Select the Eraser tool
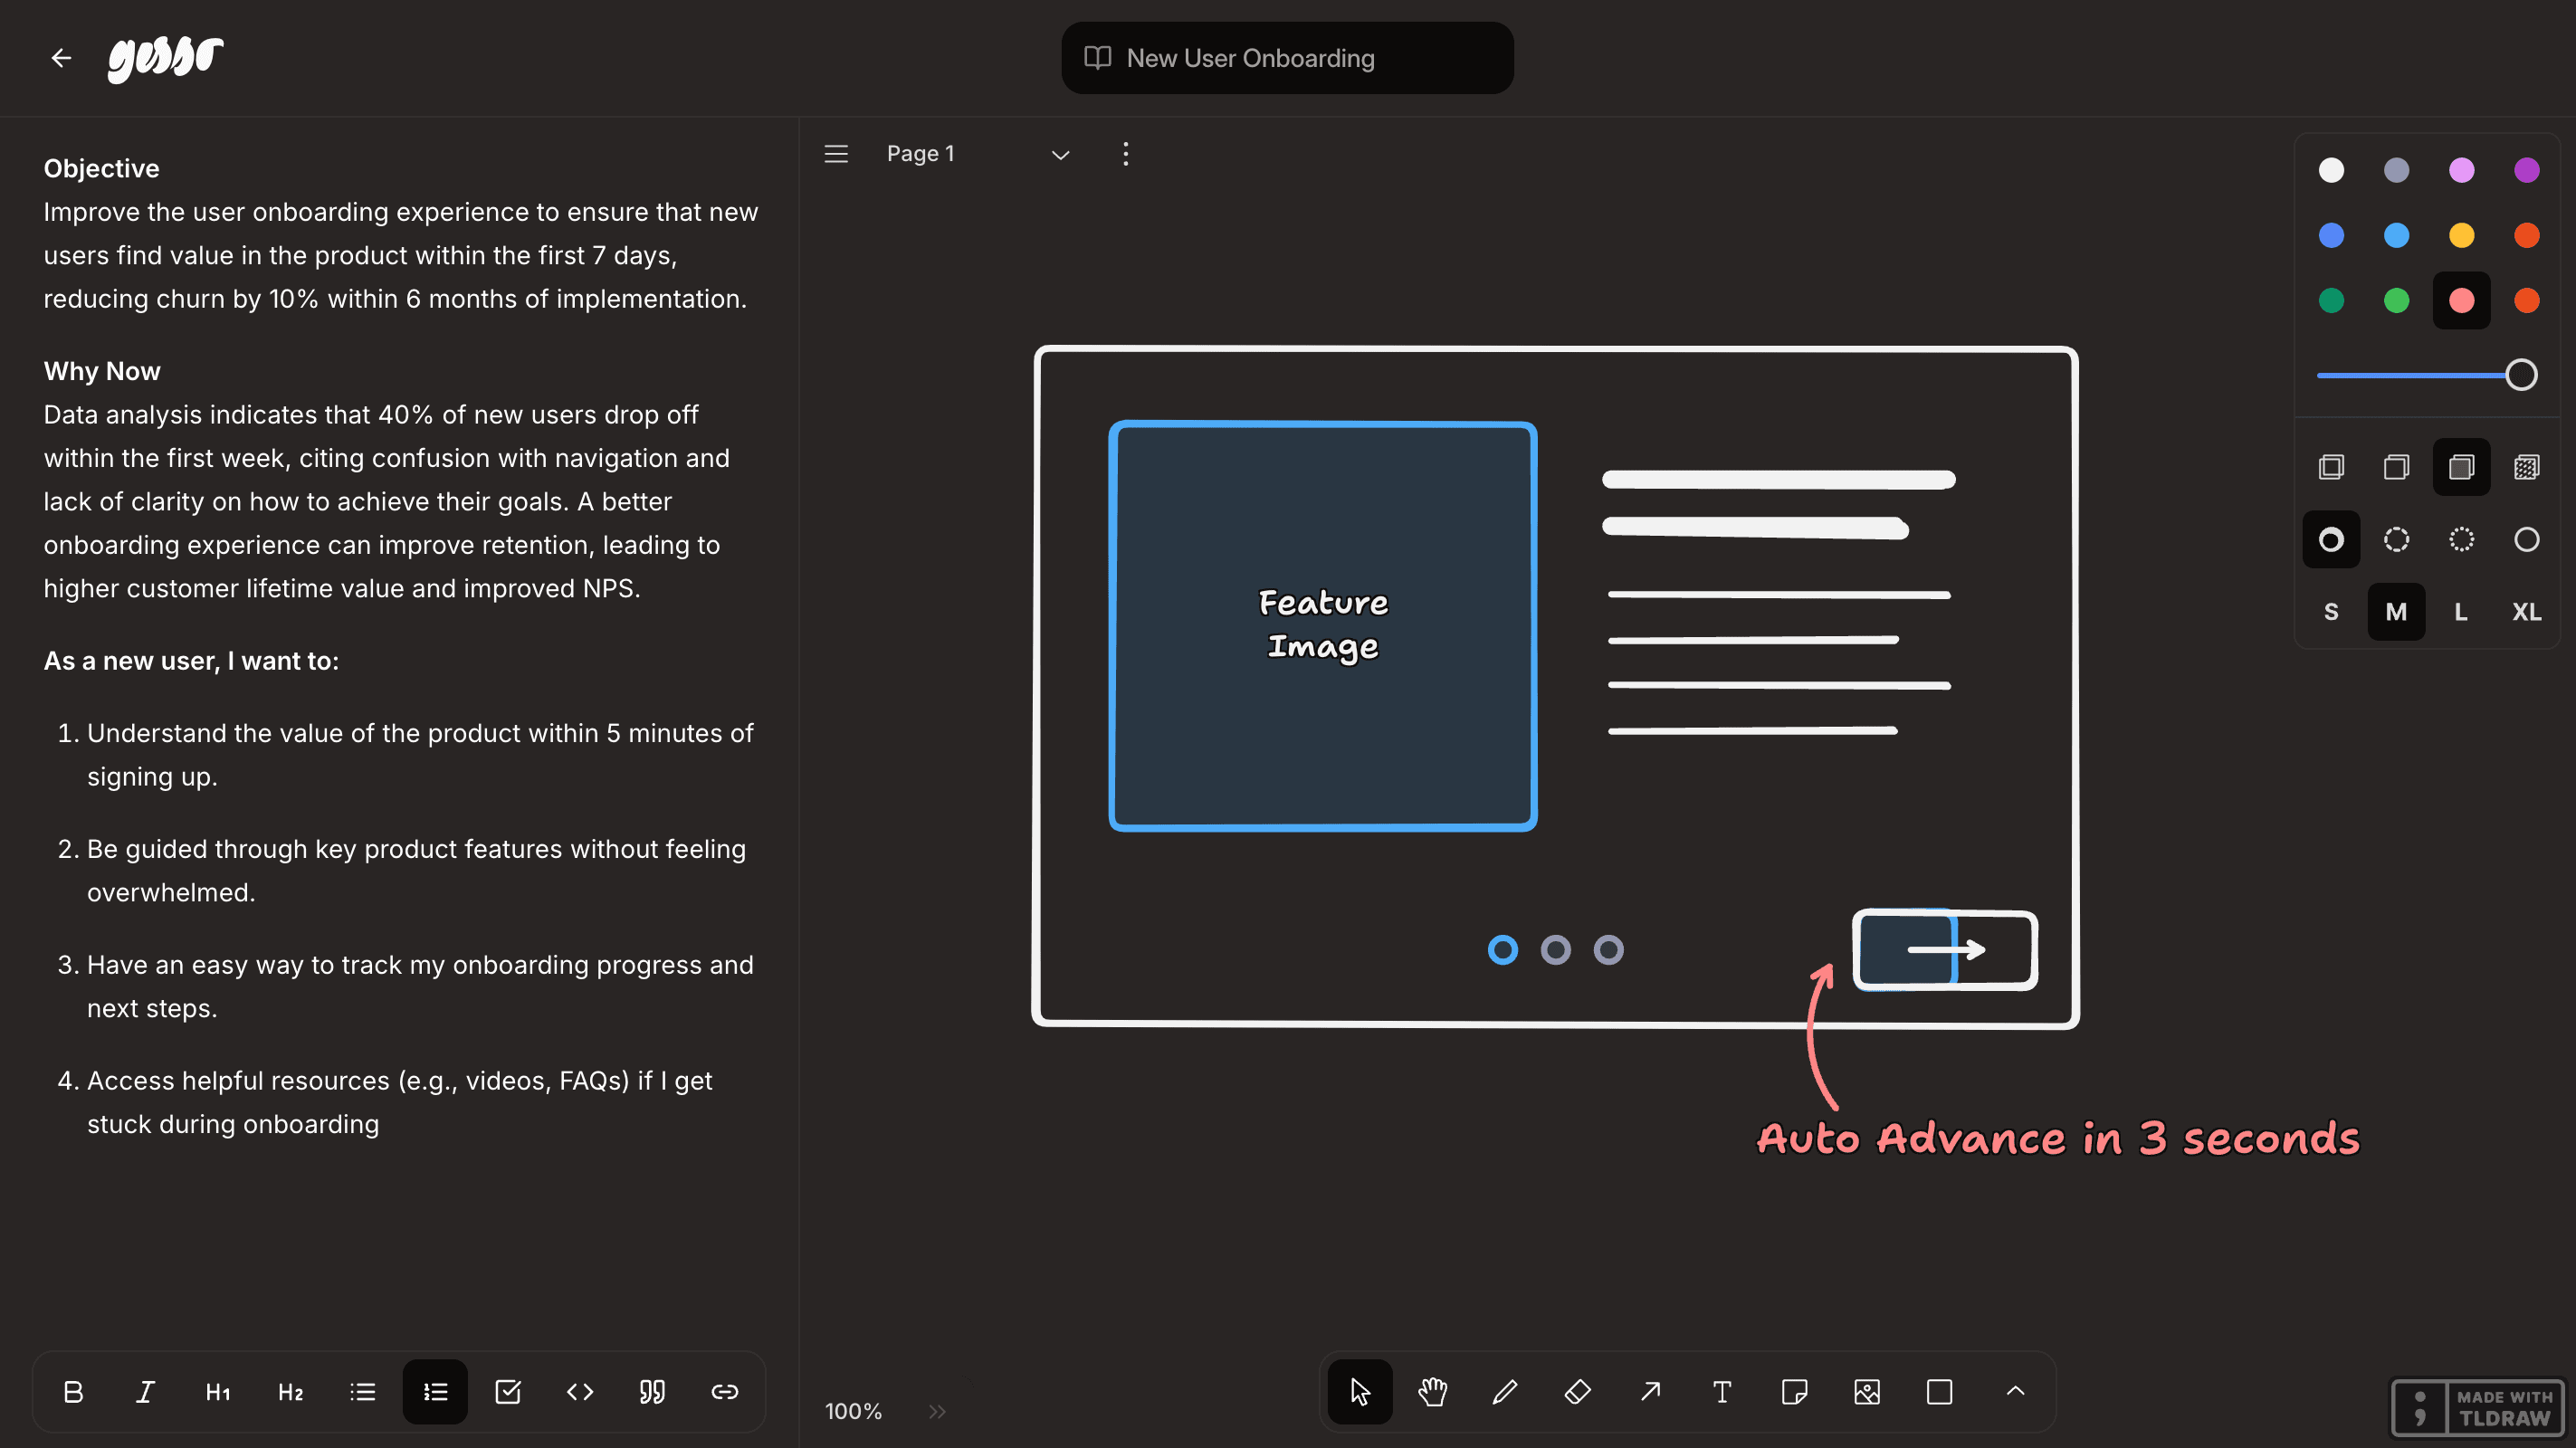The width and height of the screenshot is (2576, 1448). pyautogui.click(x=1578, y=1392)
